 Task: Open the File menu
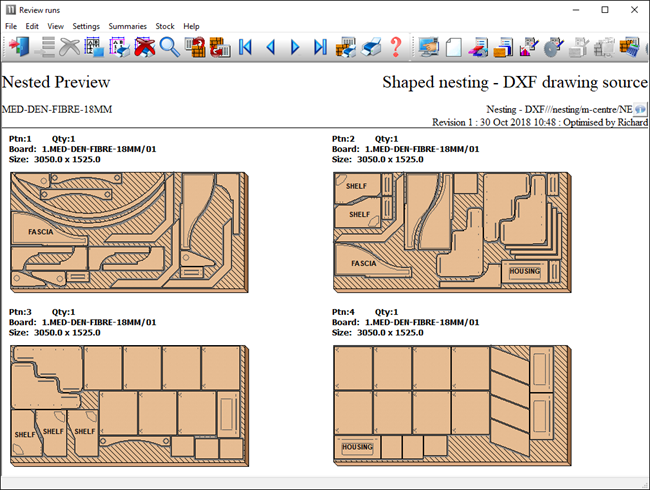(x=11, y=26)
